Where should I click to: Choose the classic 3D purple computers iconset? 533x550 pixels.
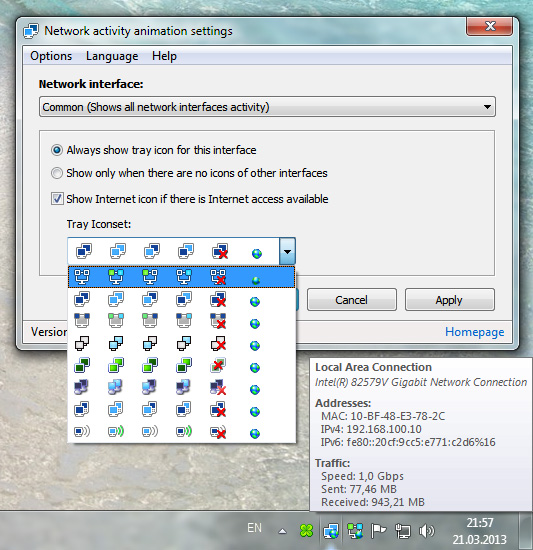[181, 388]
